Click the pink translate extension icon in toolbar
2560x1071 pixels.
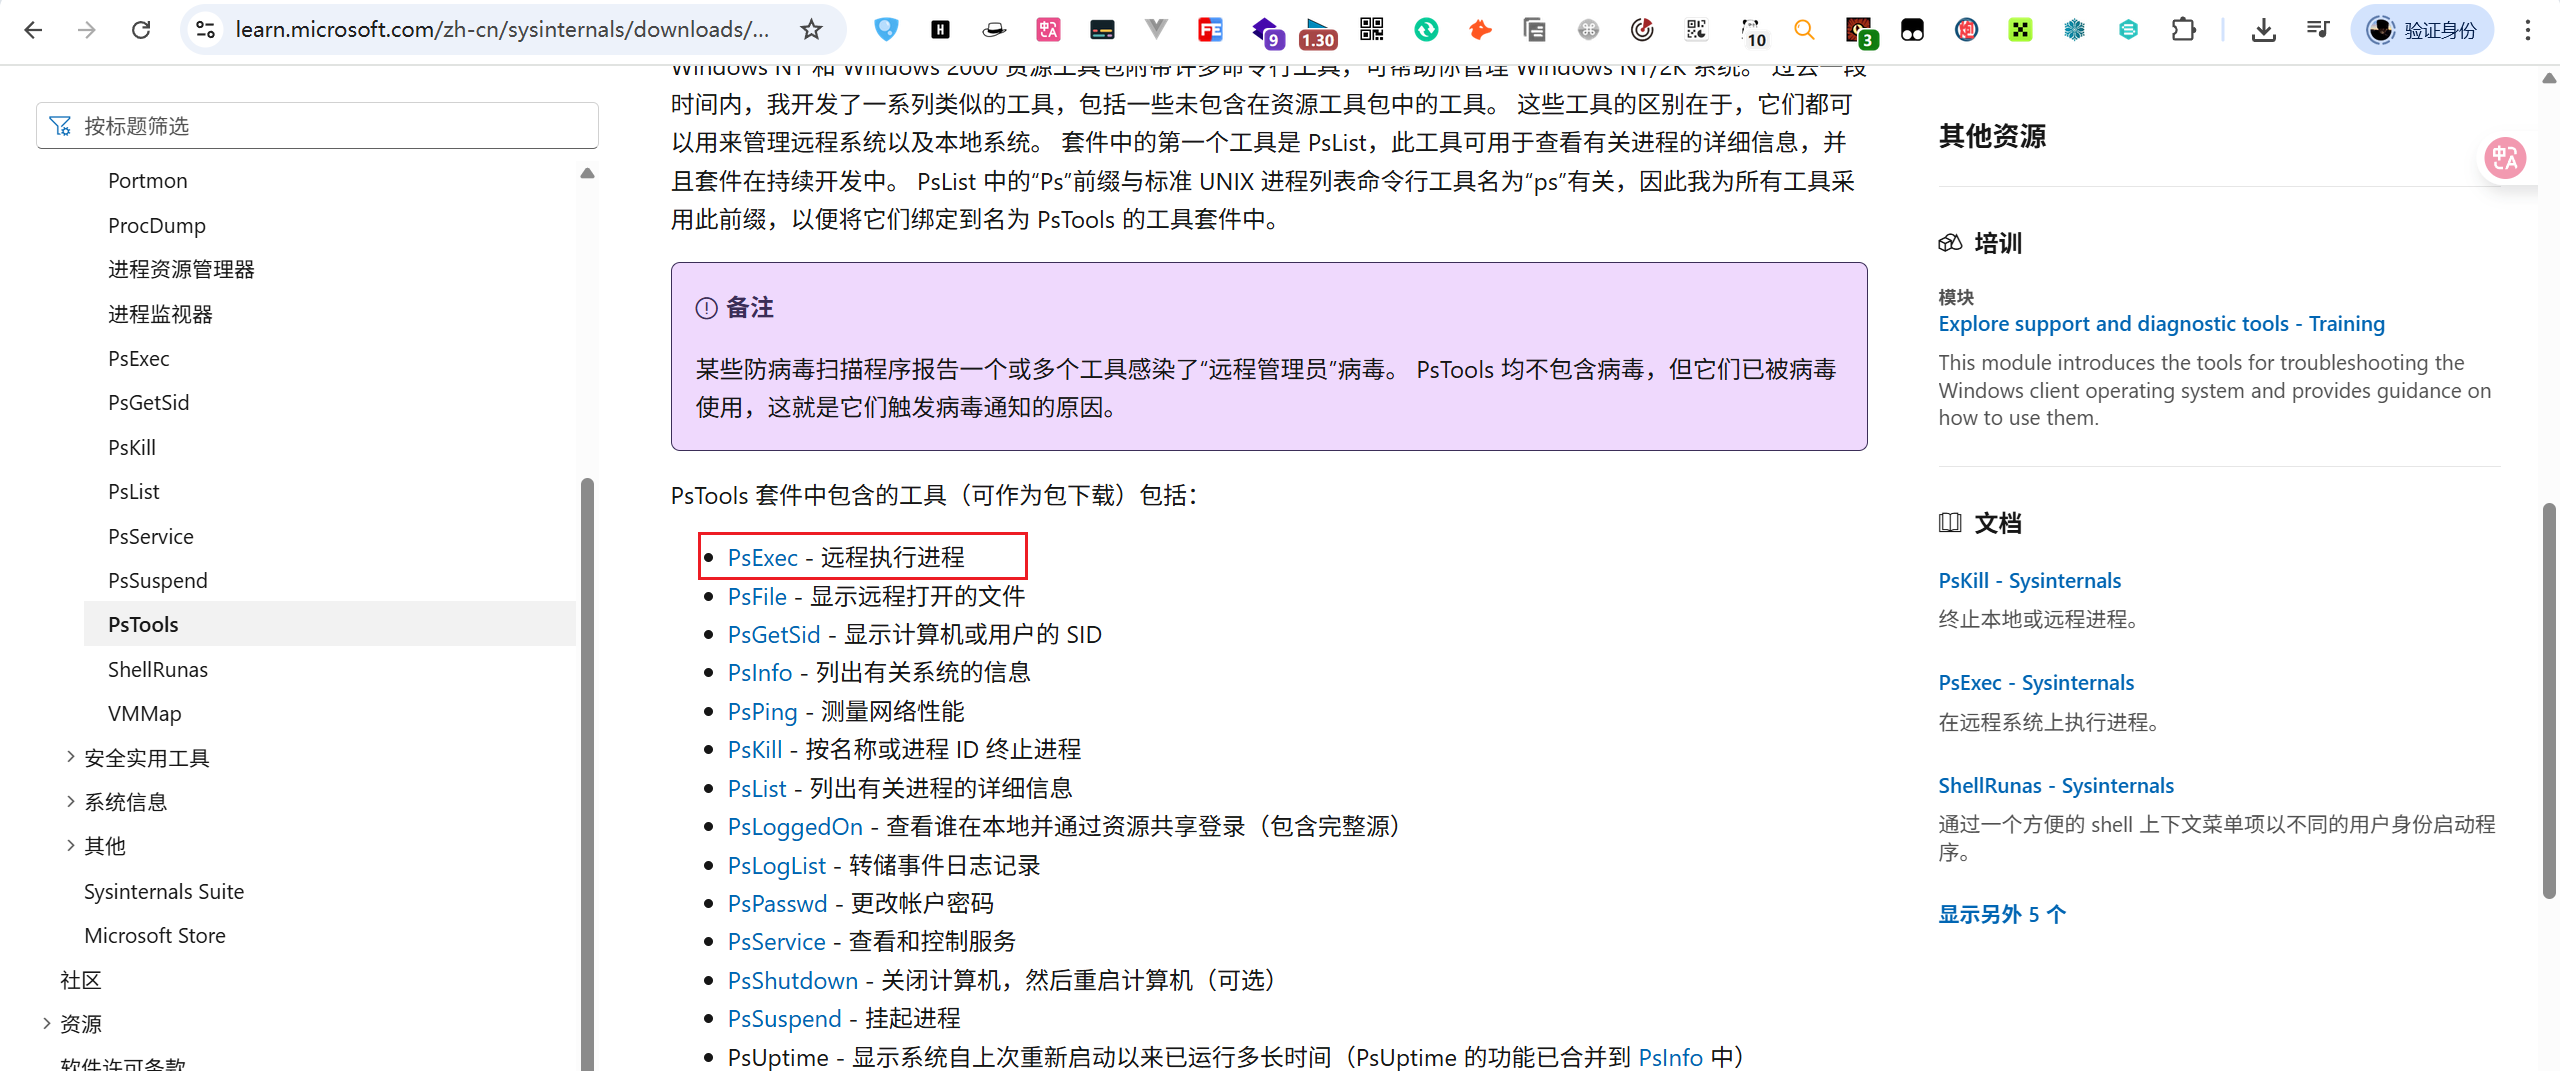click(x=1048, y=30)
